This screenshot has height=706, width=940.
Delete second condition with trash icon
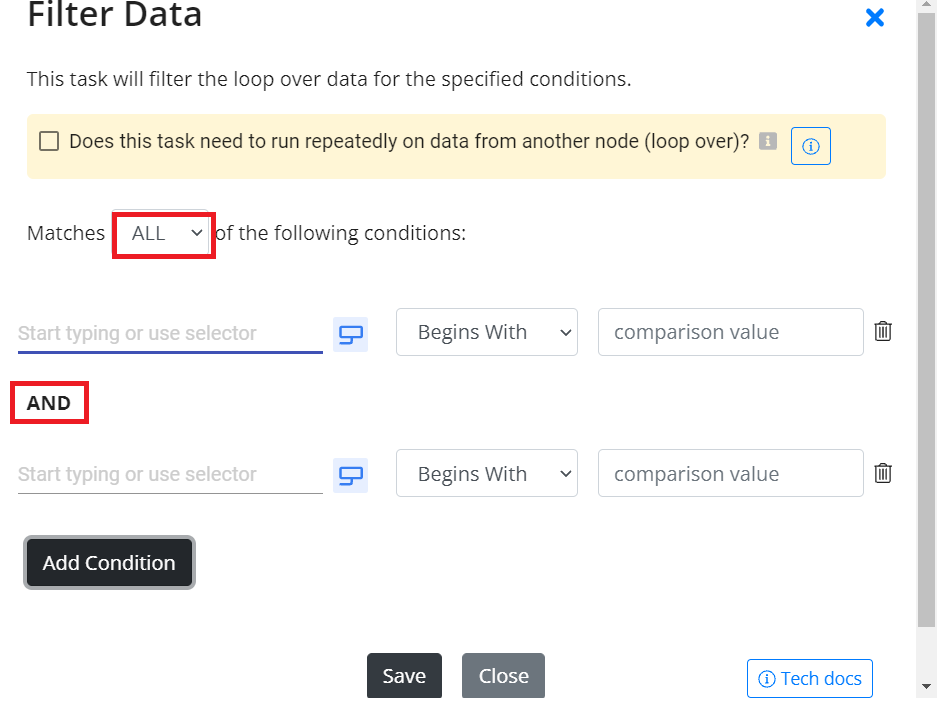882,473
